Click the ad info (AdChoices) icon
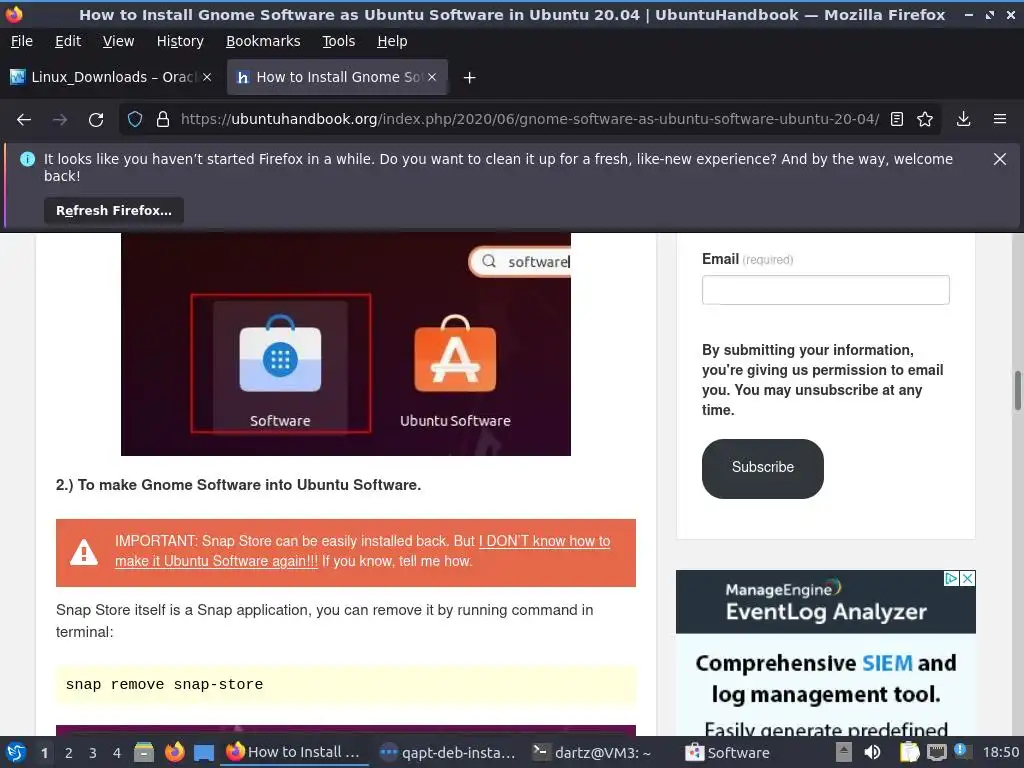Screen dimensions: 1024x768 [x=952, y=579]
